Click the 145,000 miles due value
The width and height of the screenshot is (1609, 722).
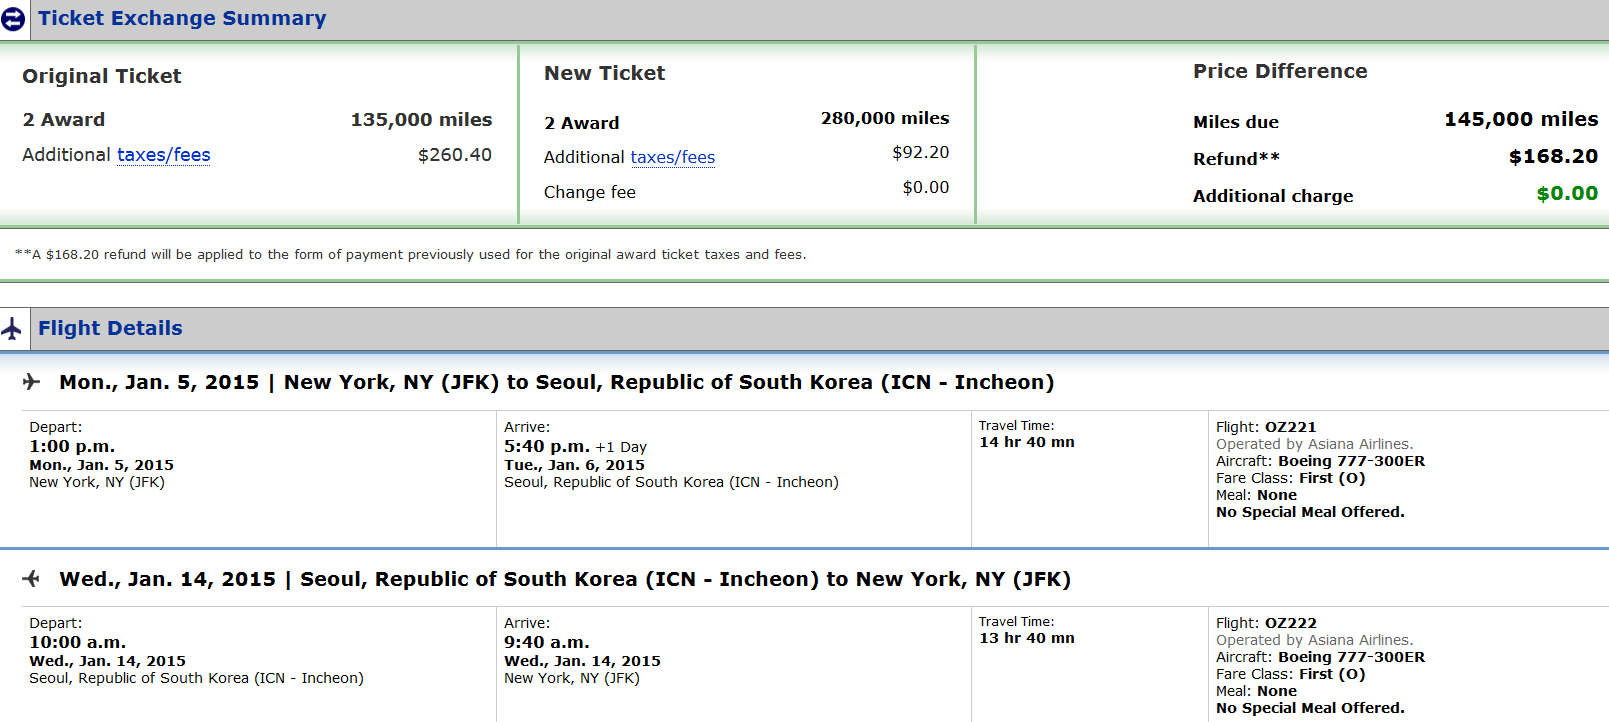pos(1521,119)
